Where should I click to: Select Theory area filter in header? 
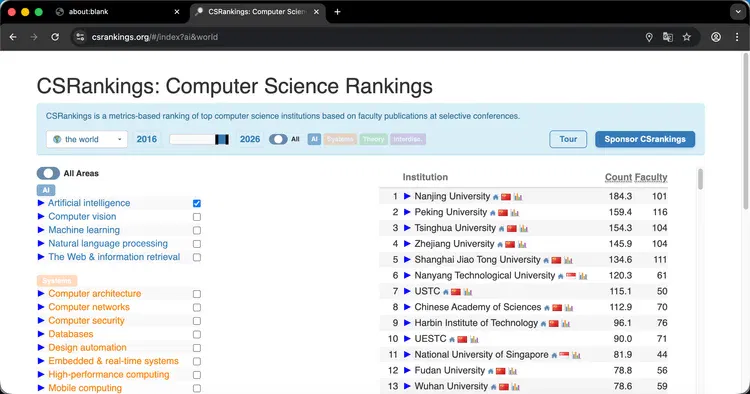point(374,139)
